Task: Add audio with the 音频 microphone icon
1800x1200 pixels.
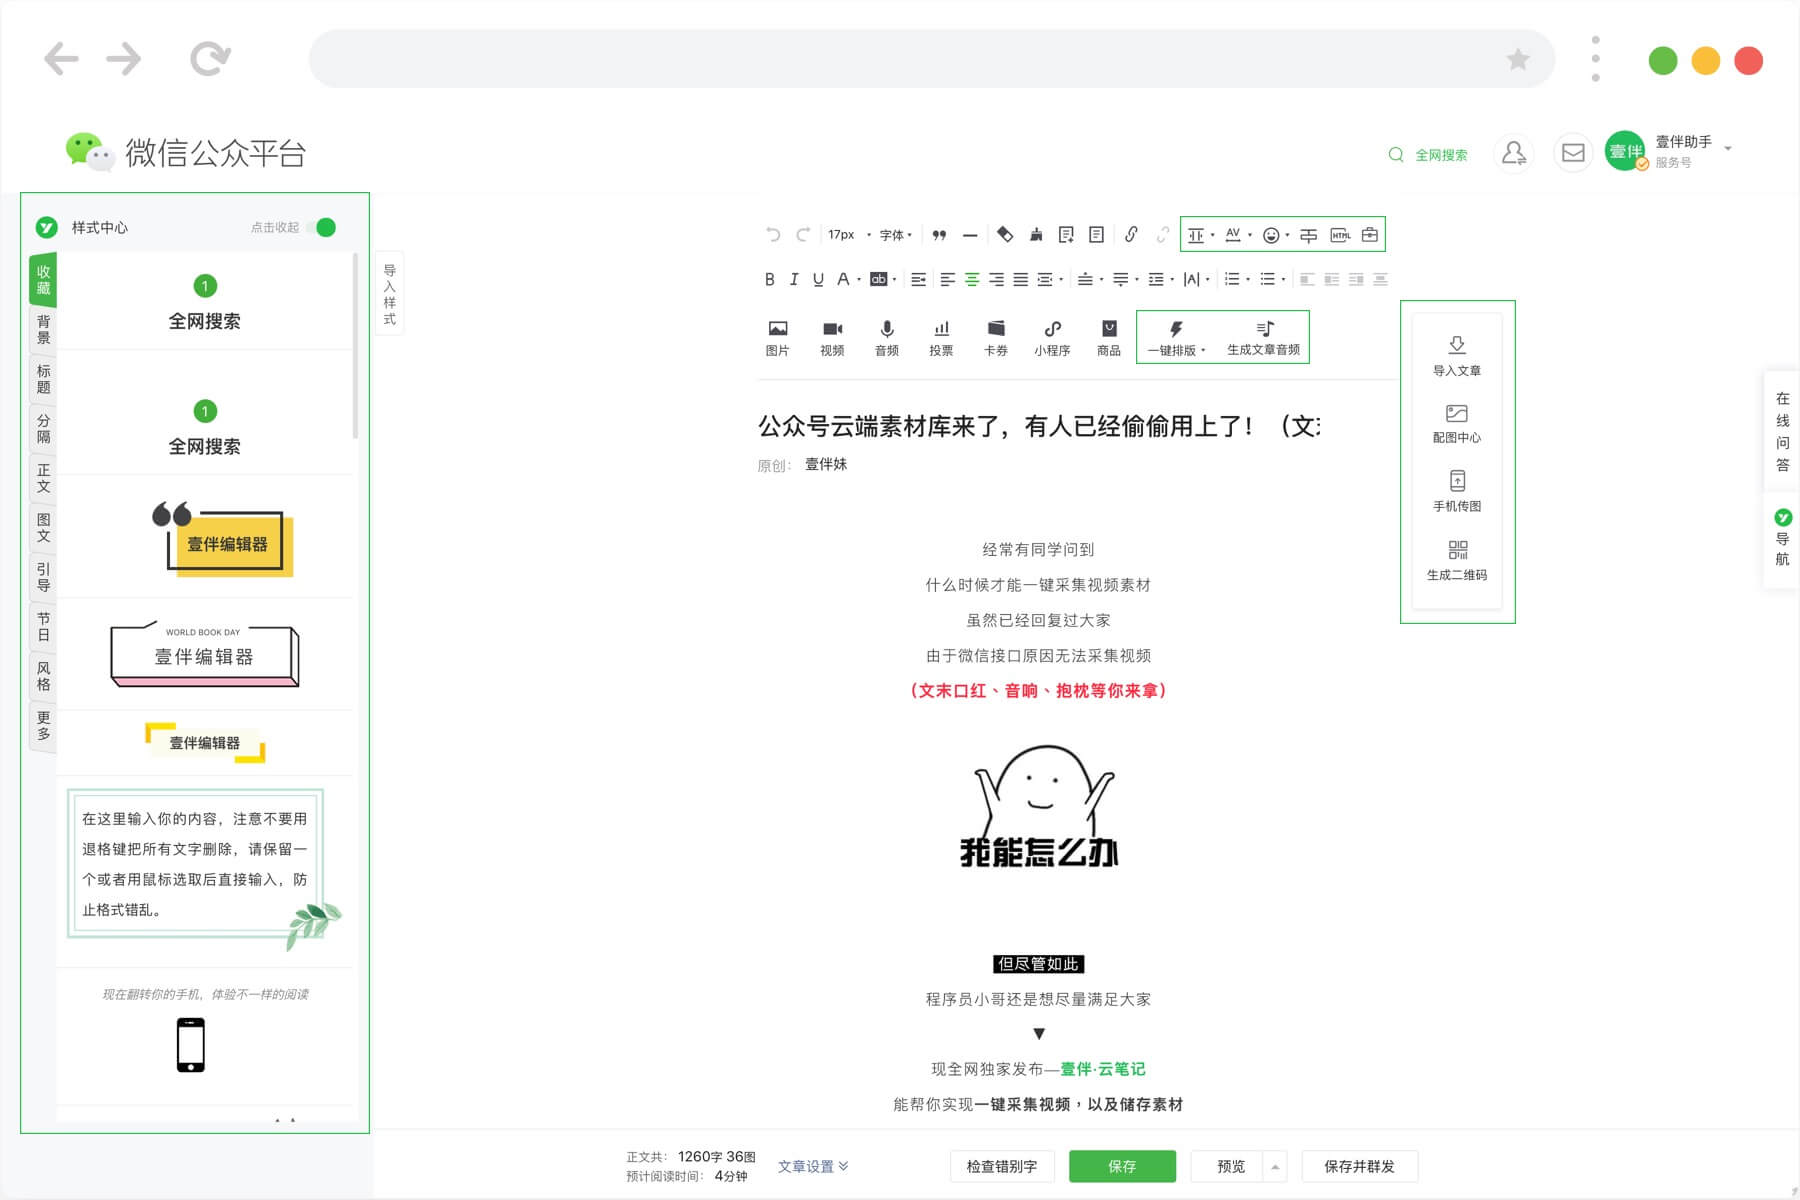Action: click(885, 337)
